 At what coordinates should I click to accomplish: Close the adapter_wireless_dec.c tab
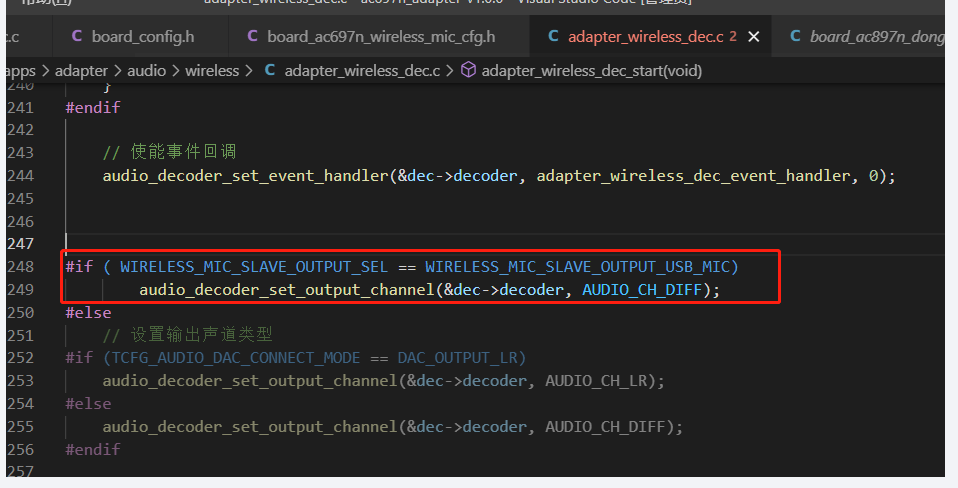754,37
